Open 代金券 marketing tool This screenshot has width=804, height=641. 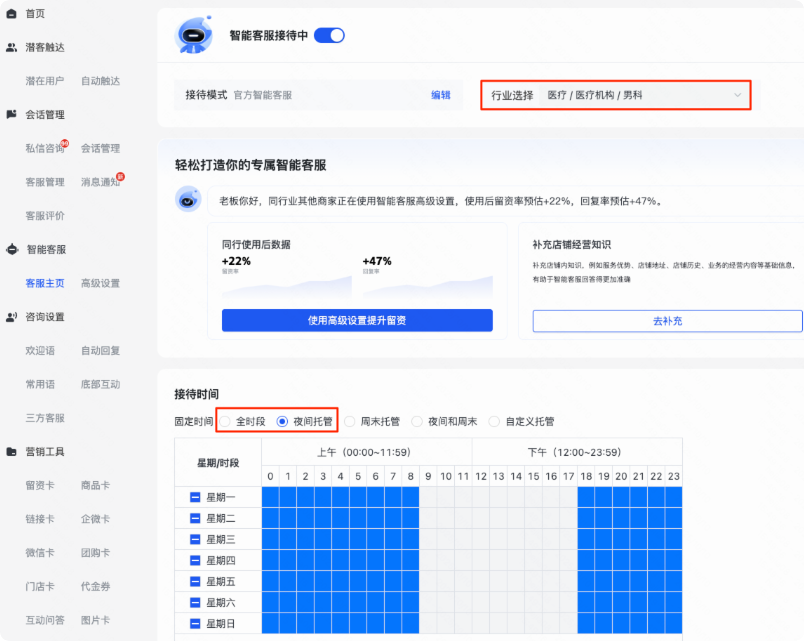click(x=95, y=586)
